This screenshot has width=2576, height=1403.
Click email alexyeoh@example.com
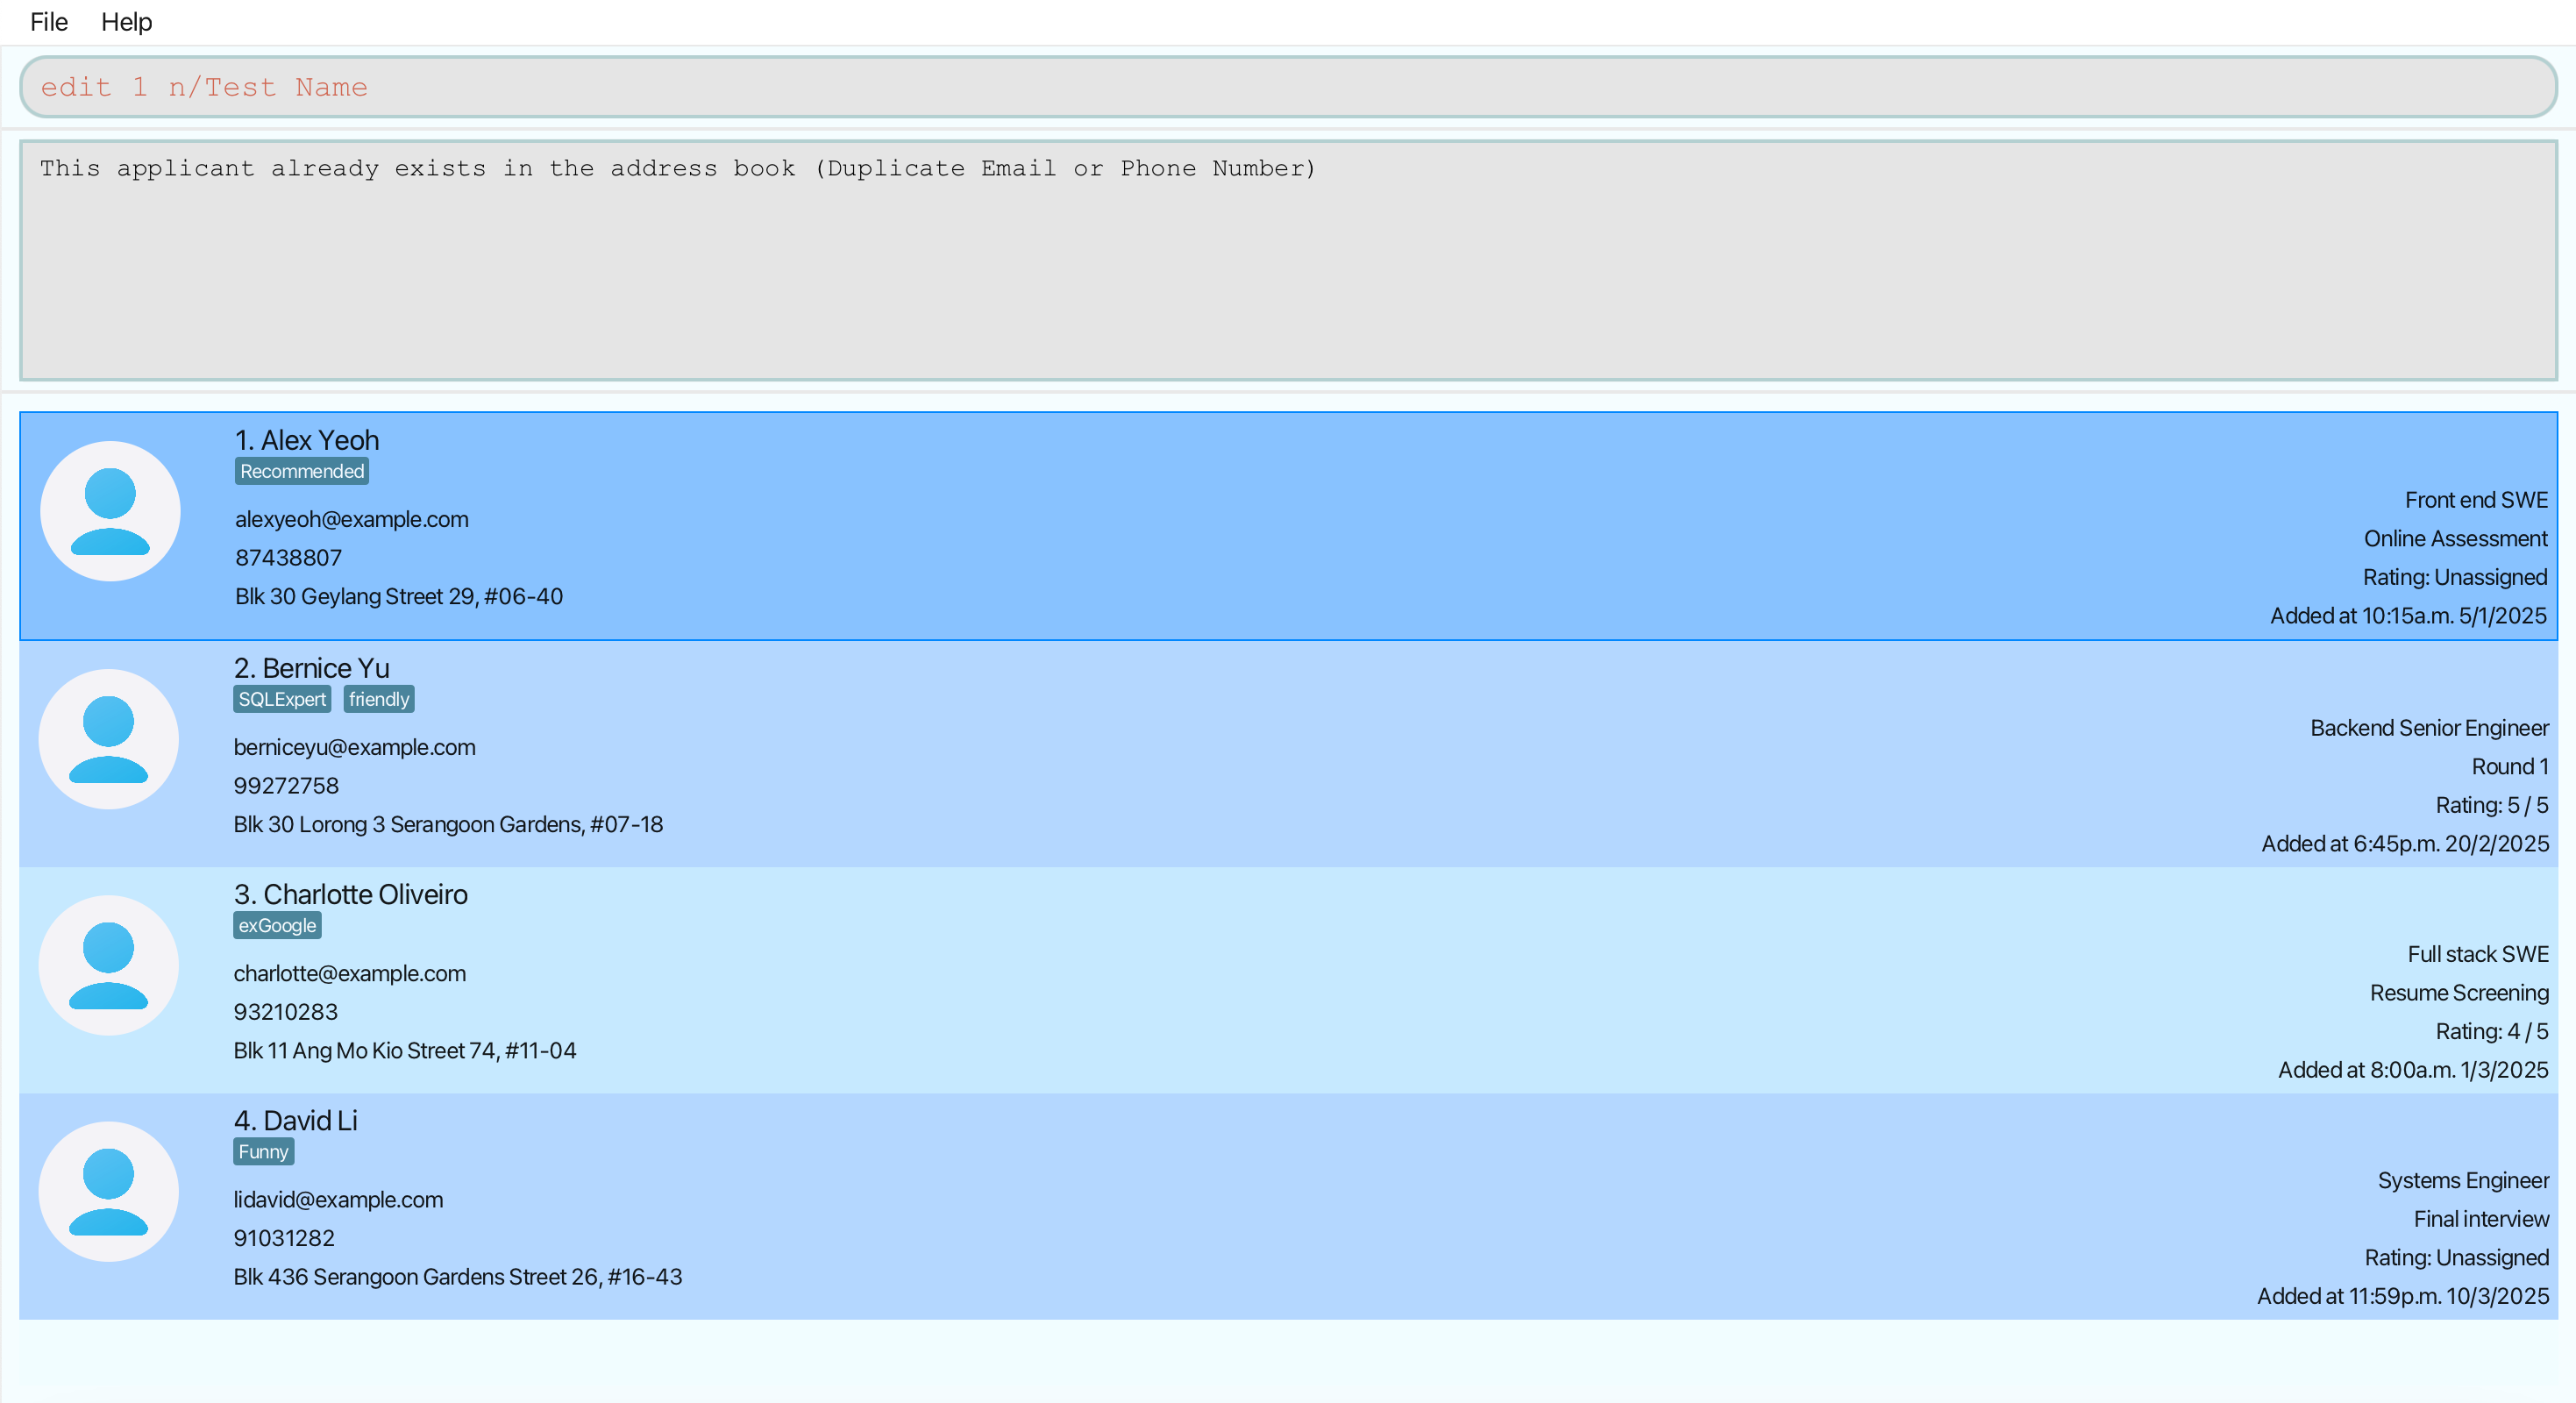pyautogui.click(x=352, y=519)
